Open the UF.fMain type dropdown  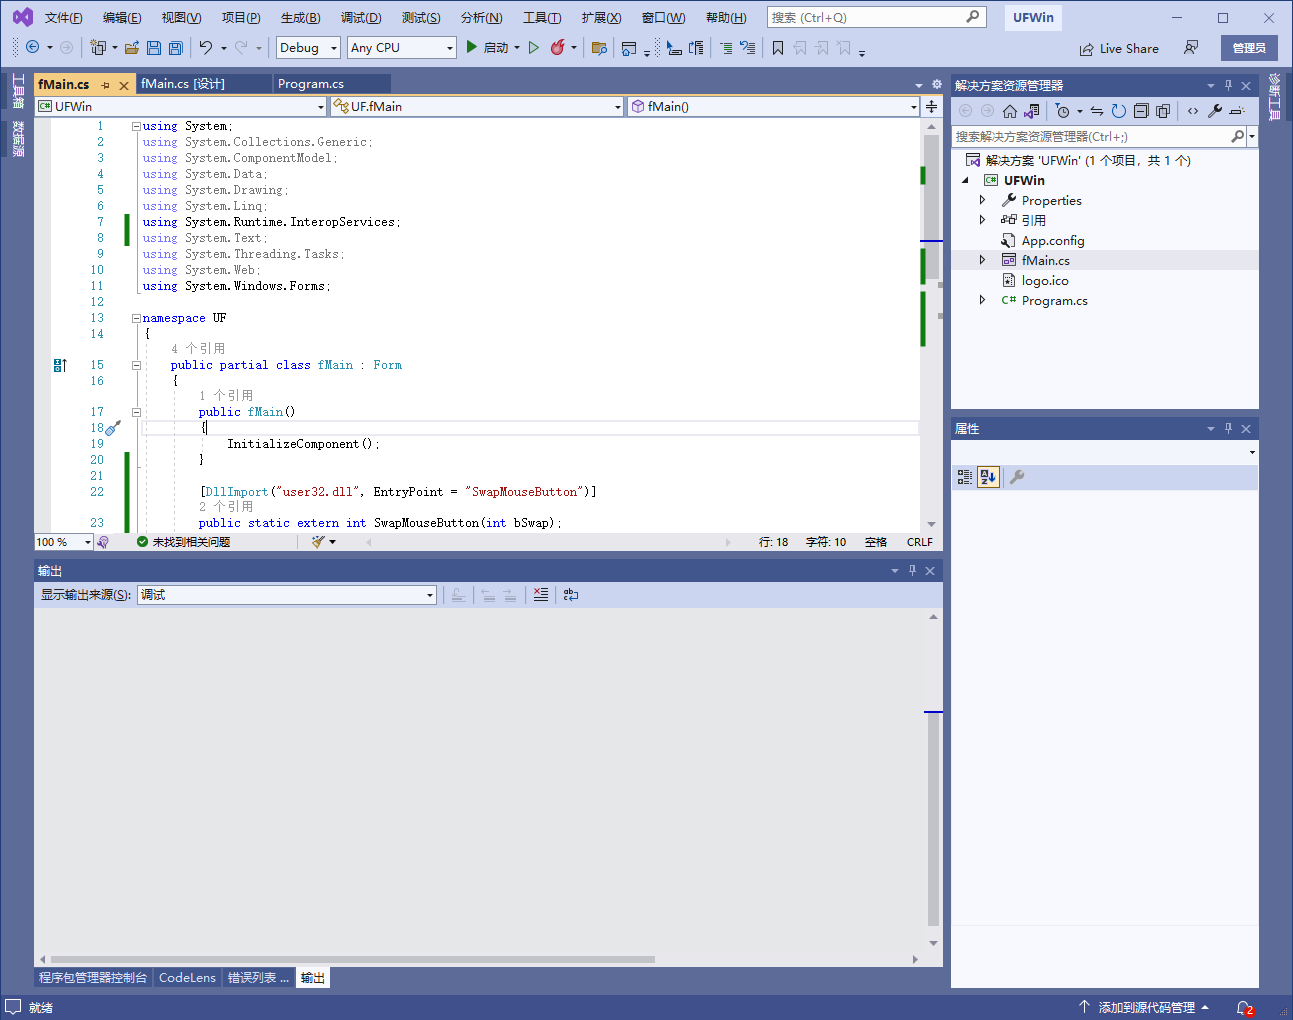pyautogui.click(x=477, y=106)
